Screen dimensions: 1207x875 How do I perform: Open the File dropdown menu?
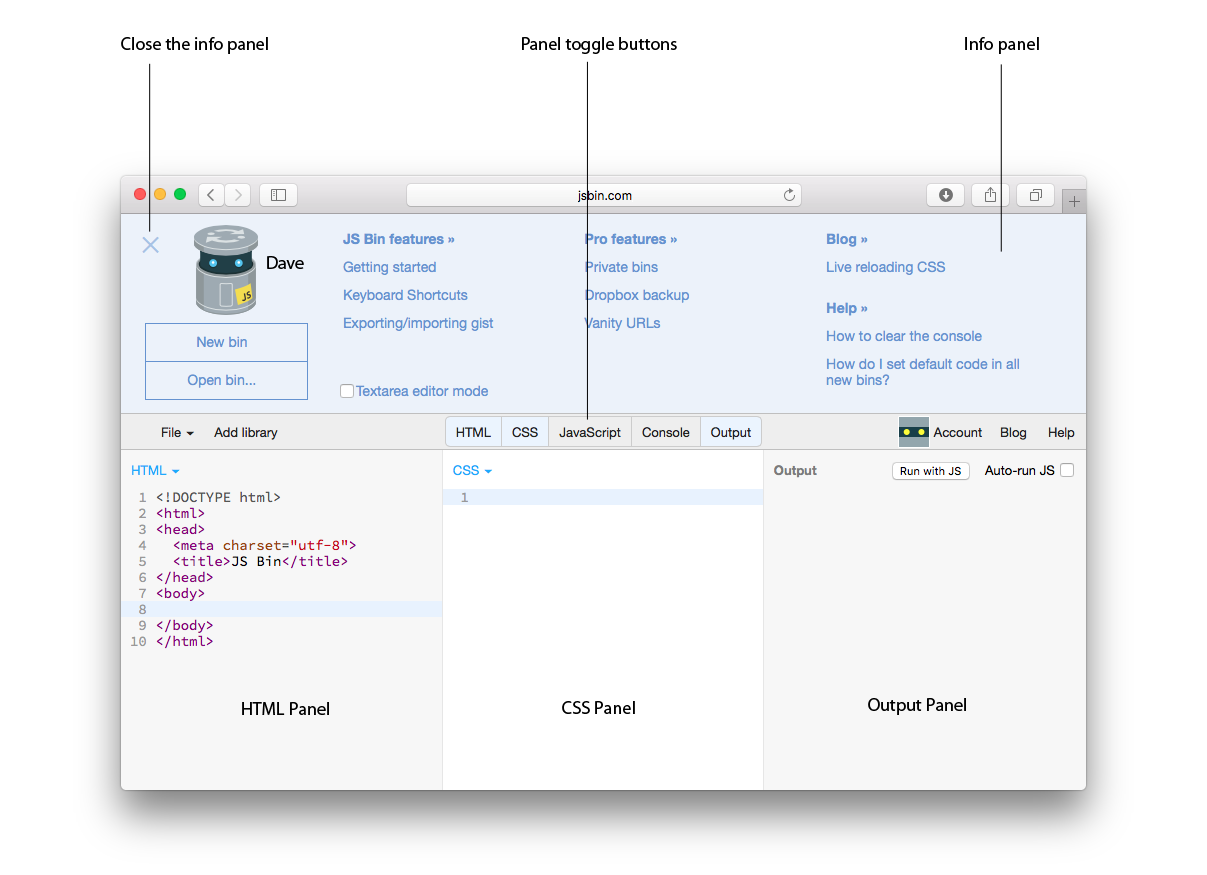coord(177,432)
